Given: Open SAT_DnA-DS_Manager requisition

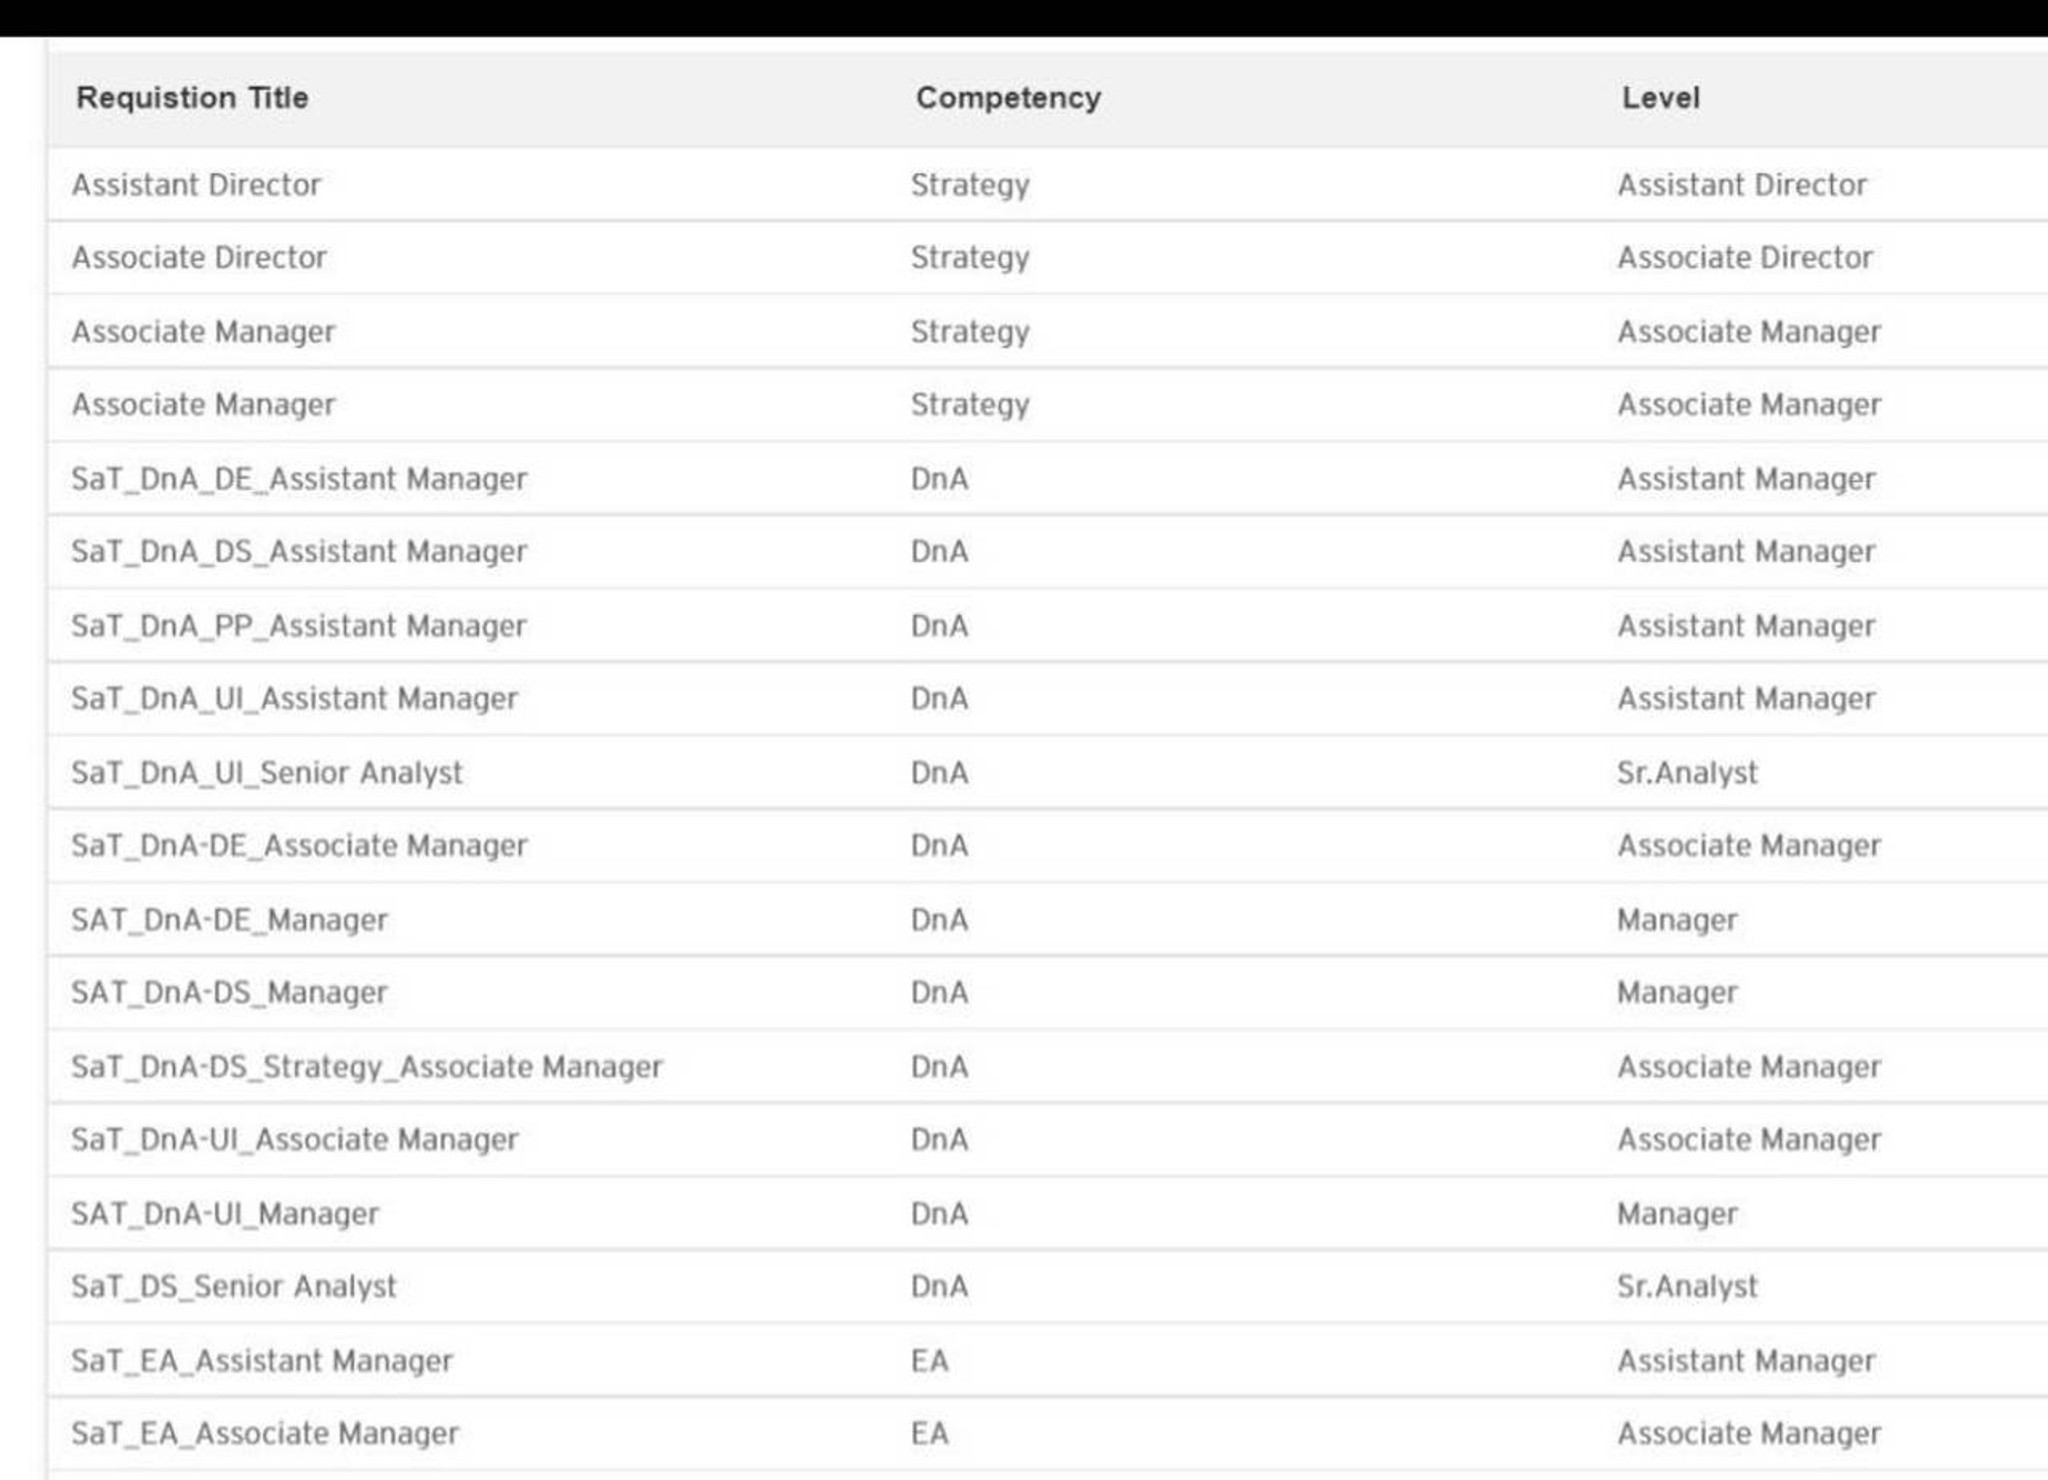Looking at the screenshot, I should 229,993.
